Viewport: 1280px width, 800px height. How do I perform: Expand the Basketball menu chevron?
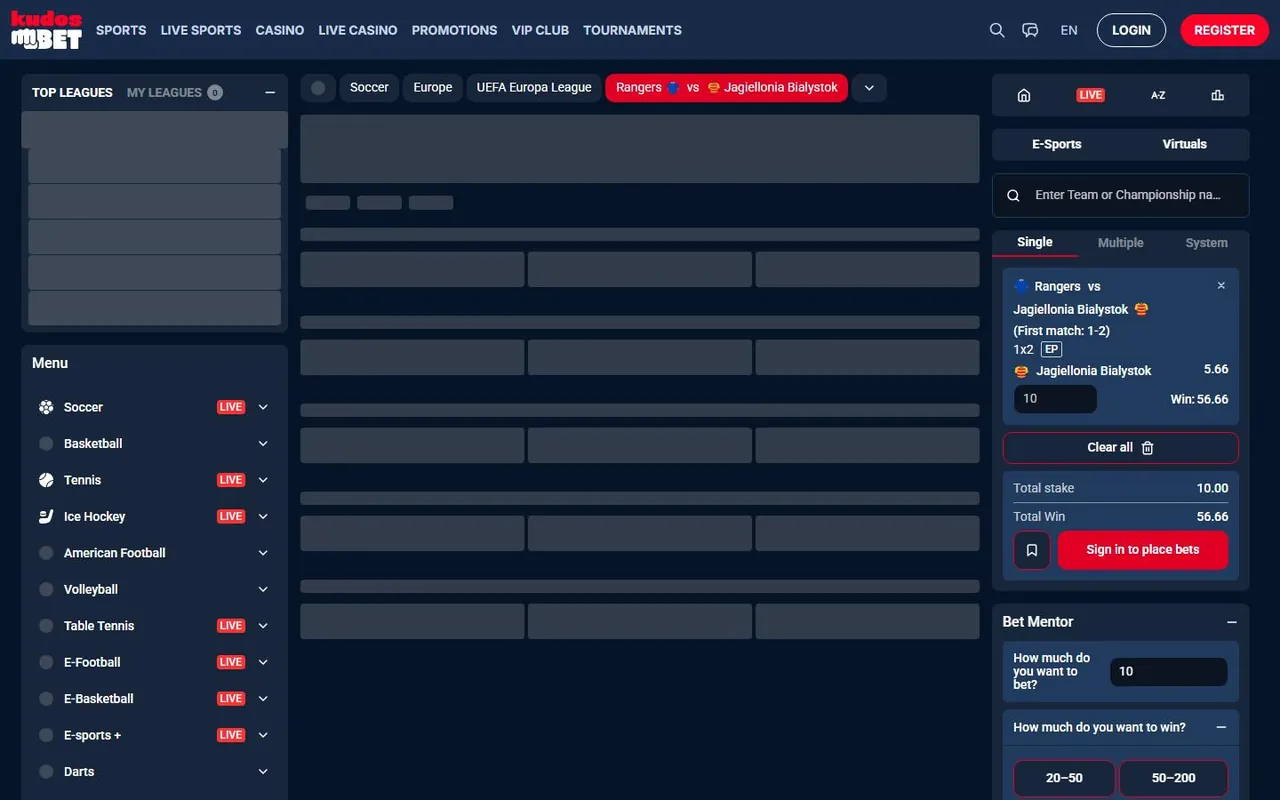coord(263,443)
